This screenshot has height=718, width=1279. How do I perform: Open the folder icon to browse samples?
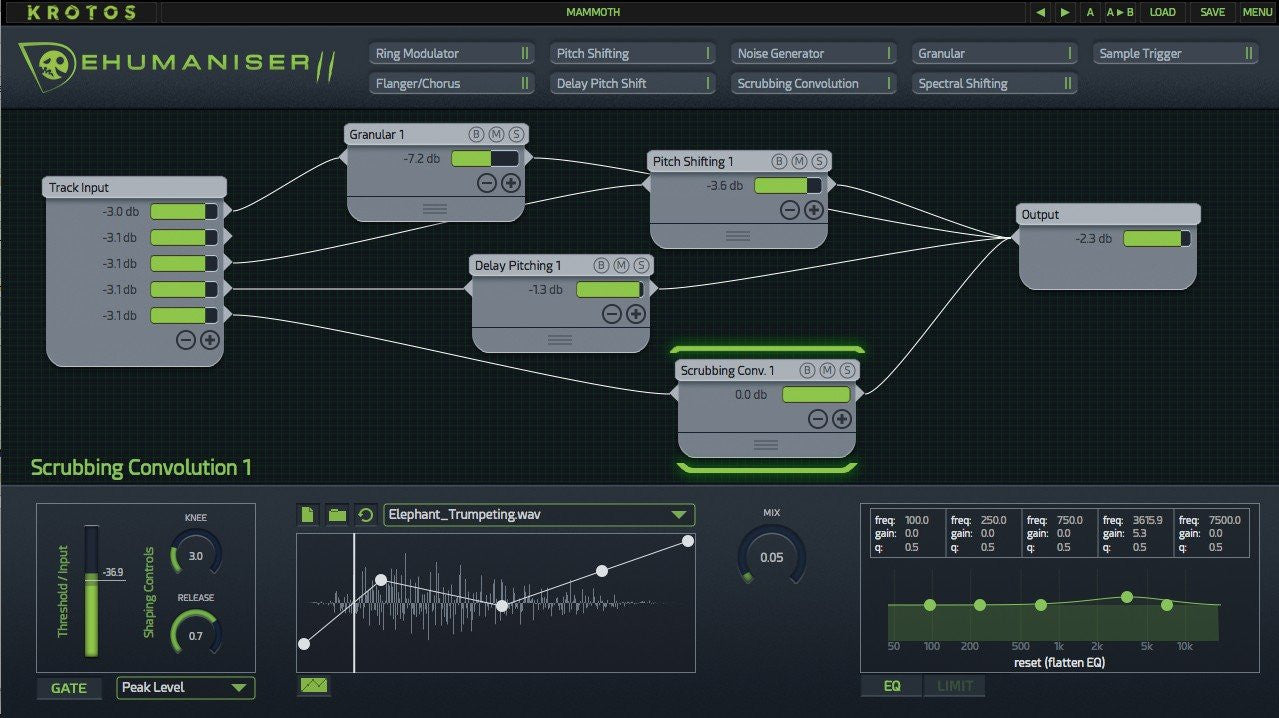click(337, 515)
